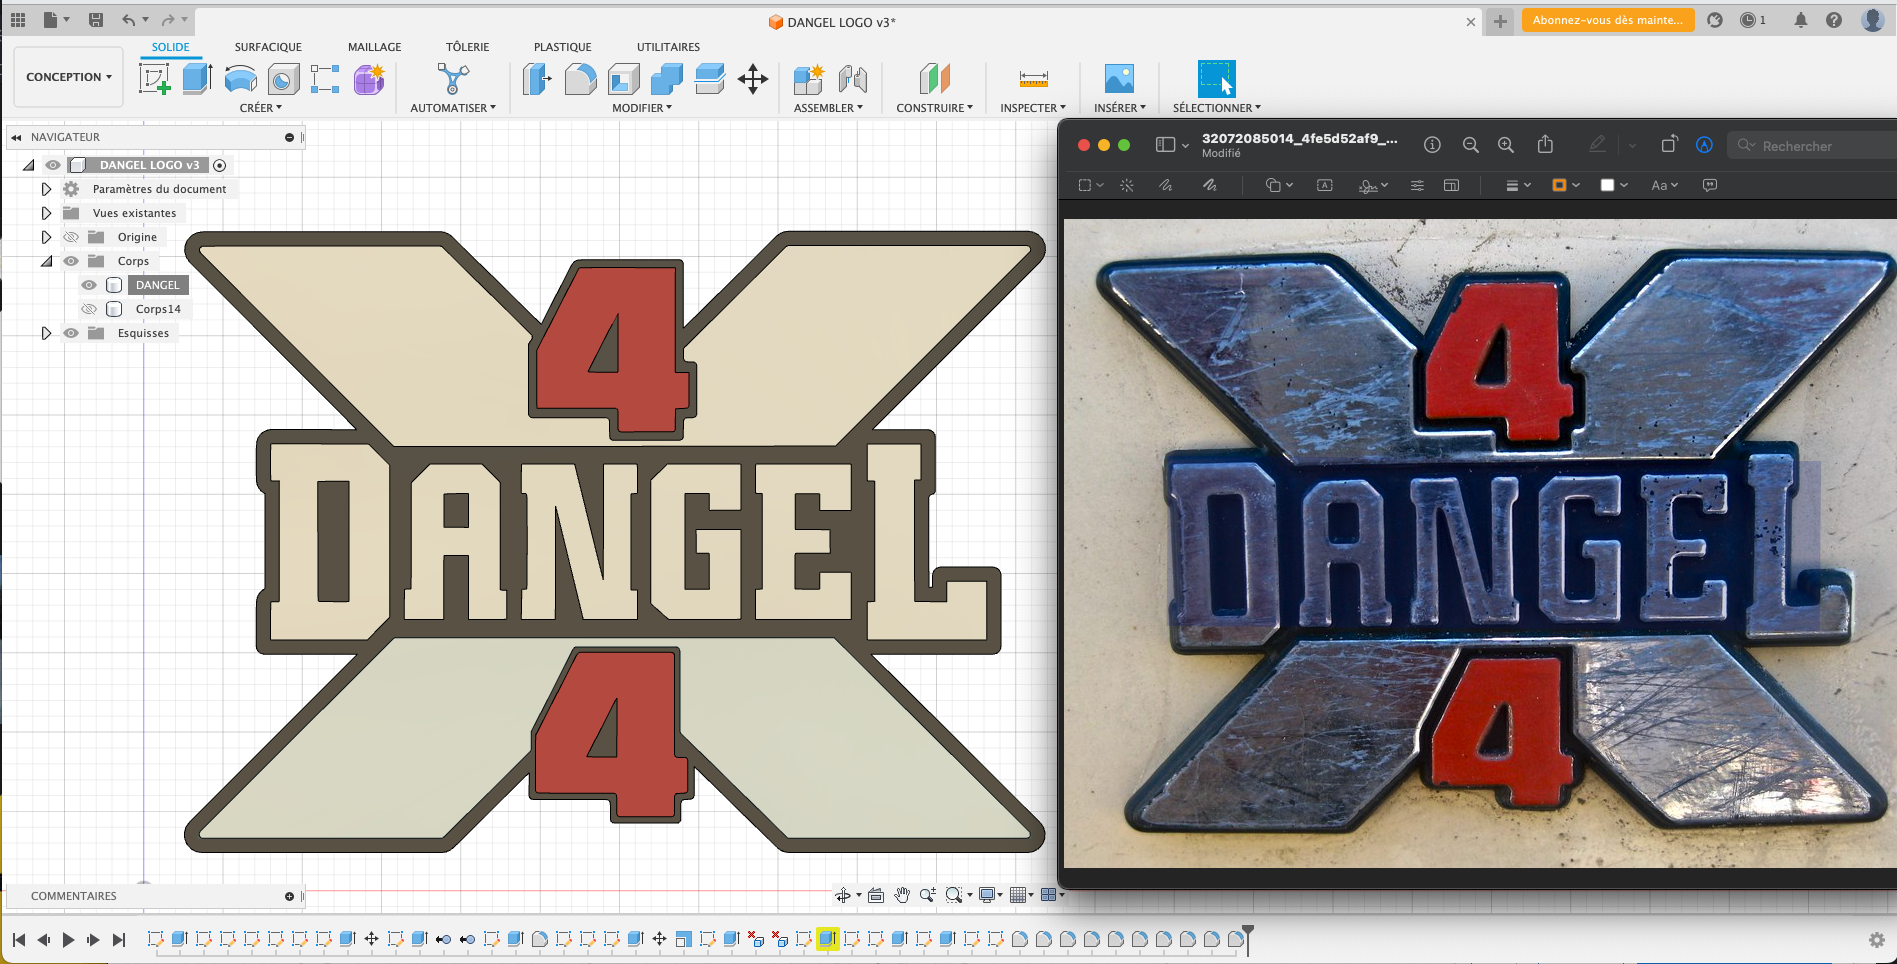
Task: Expand the Esquisses folder in navigator
Action: tap(46, 333)
